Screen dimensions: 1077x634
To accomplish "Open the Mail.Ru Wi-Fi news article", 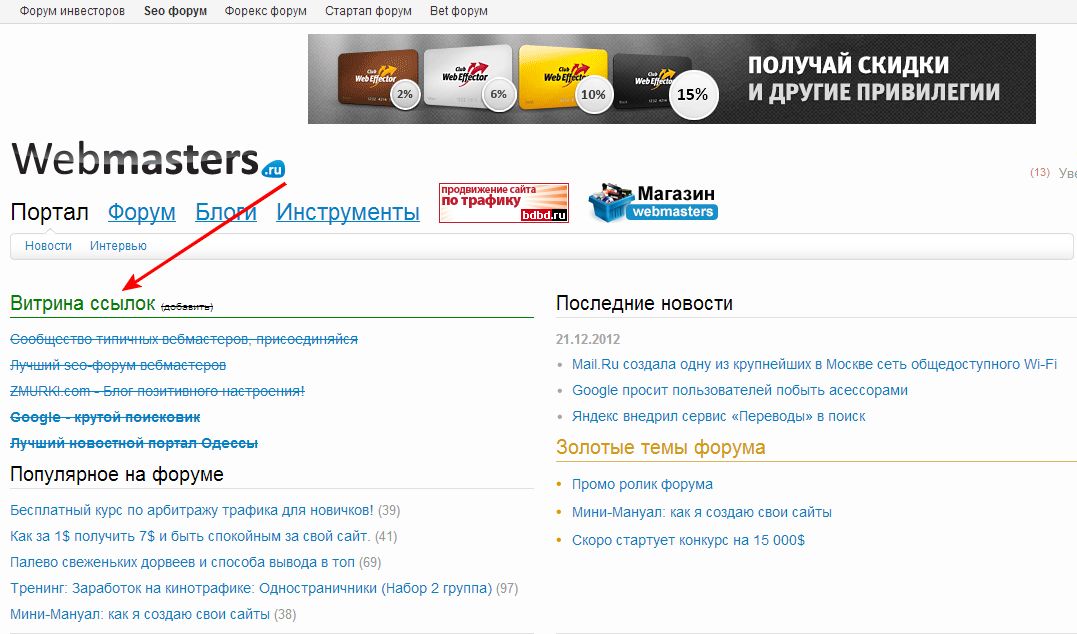I will [814, 364].
